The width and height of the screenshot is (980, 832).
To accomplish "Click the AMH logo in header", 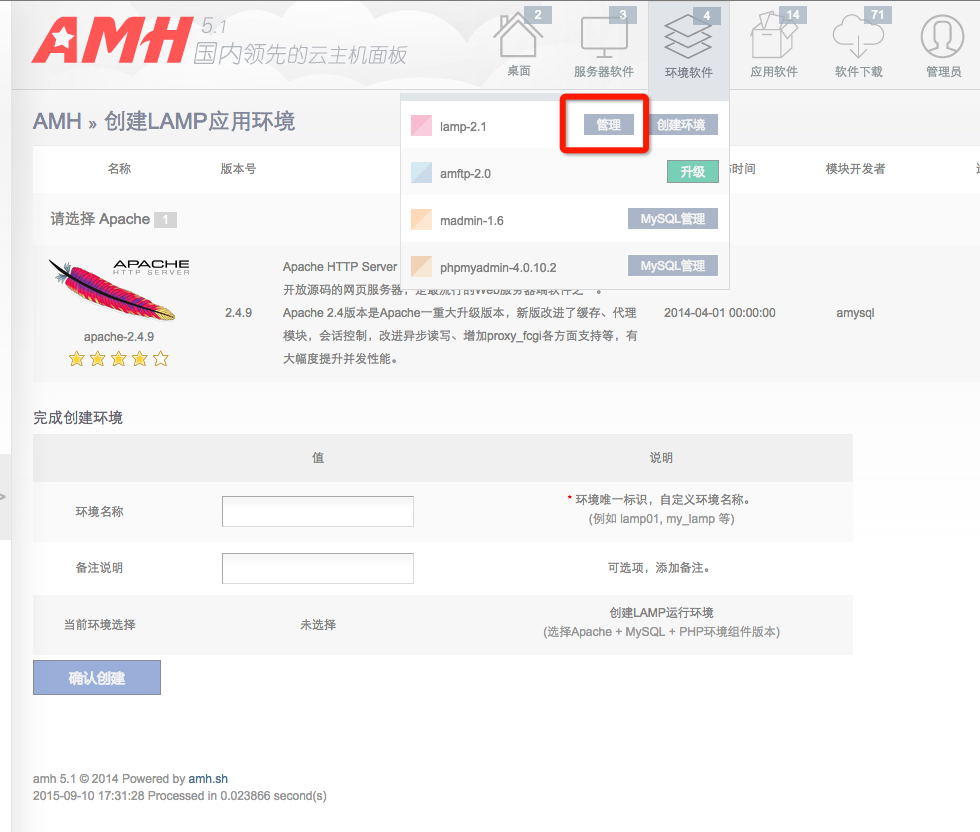I will pyautogui.click(x=111, y=40).
